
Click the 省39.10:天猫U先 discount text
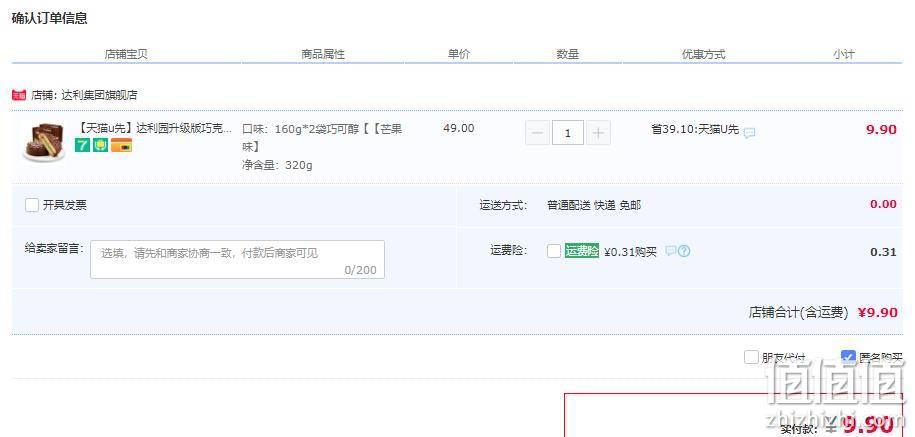click(x=695, y=130)
